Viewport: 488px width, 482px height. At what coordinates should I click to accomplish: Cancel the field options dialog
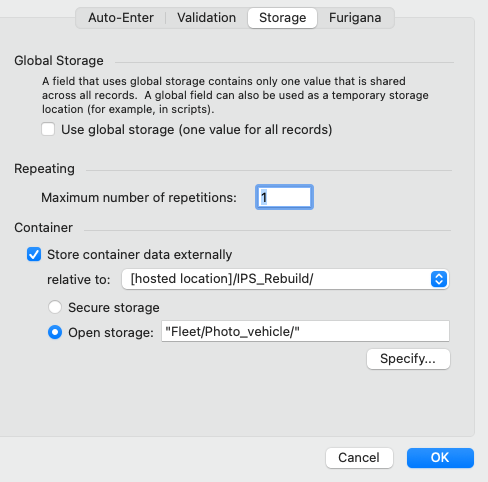(x=359, y=458)
